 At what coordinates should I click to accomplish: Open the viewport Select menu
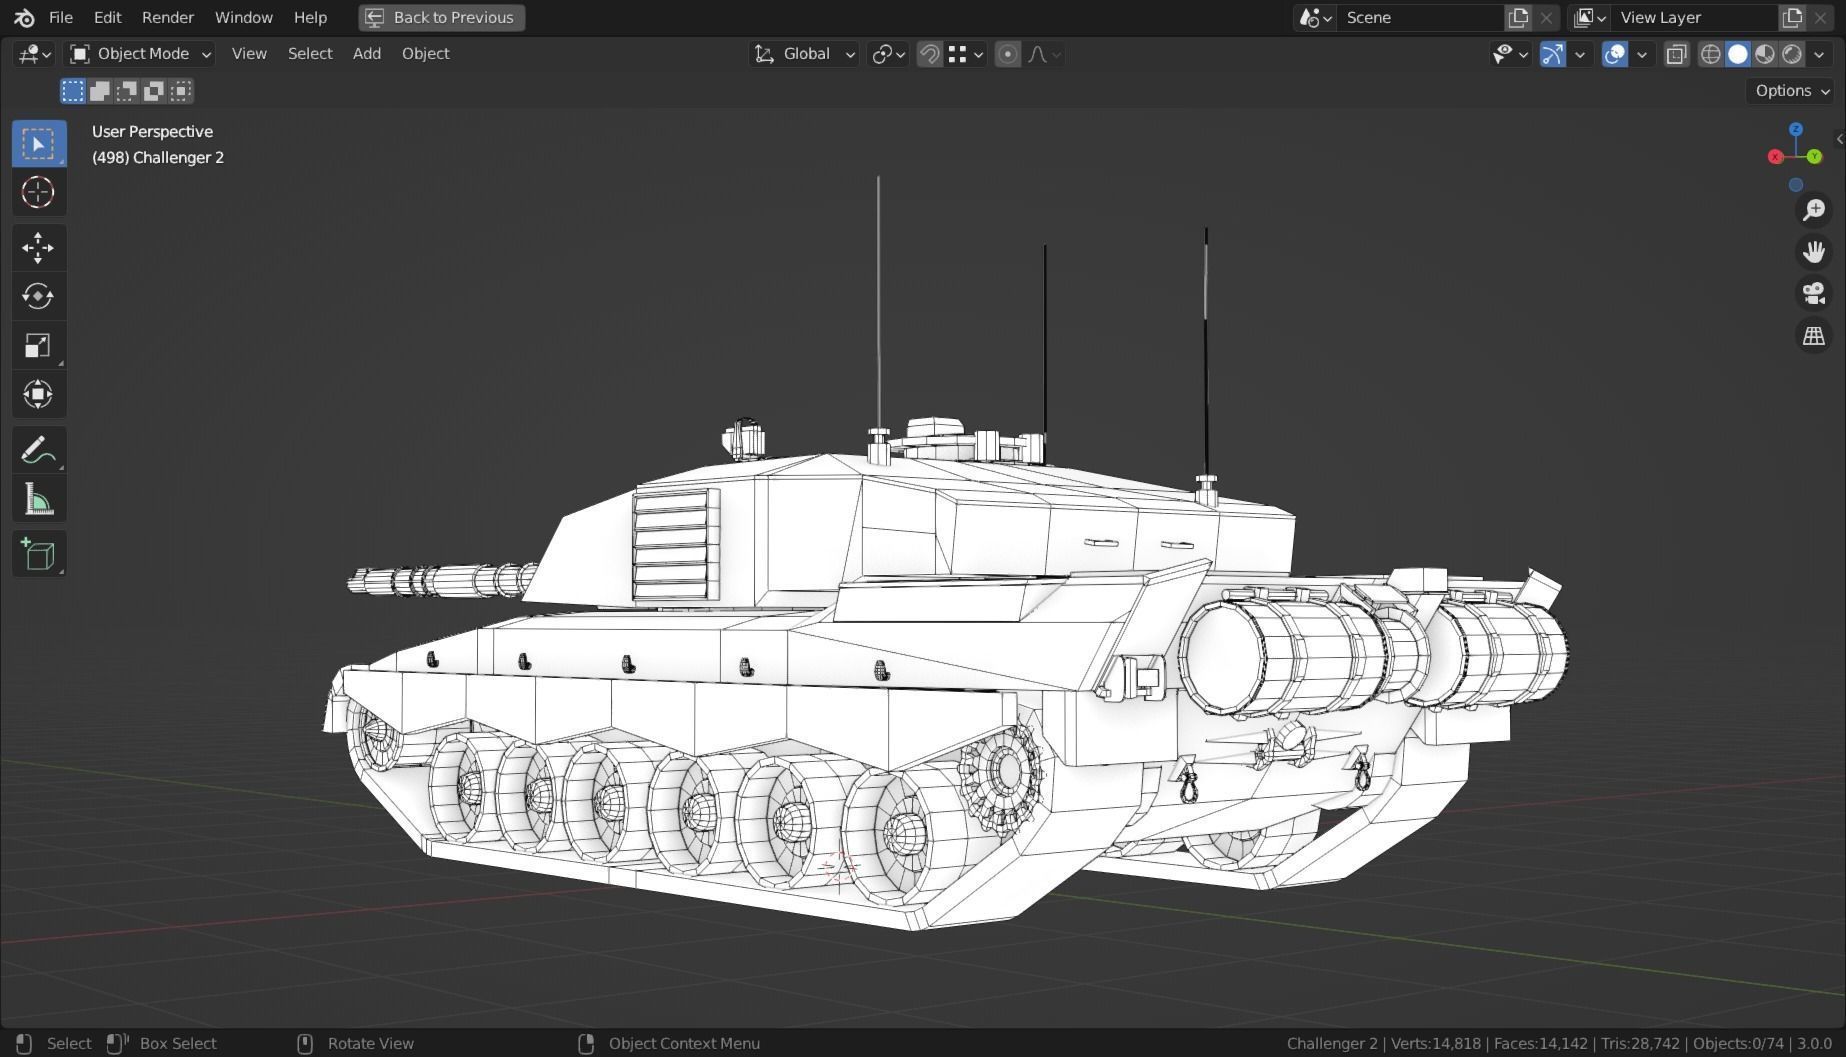coord(310,54)
